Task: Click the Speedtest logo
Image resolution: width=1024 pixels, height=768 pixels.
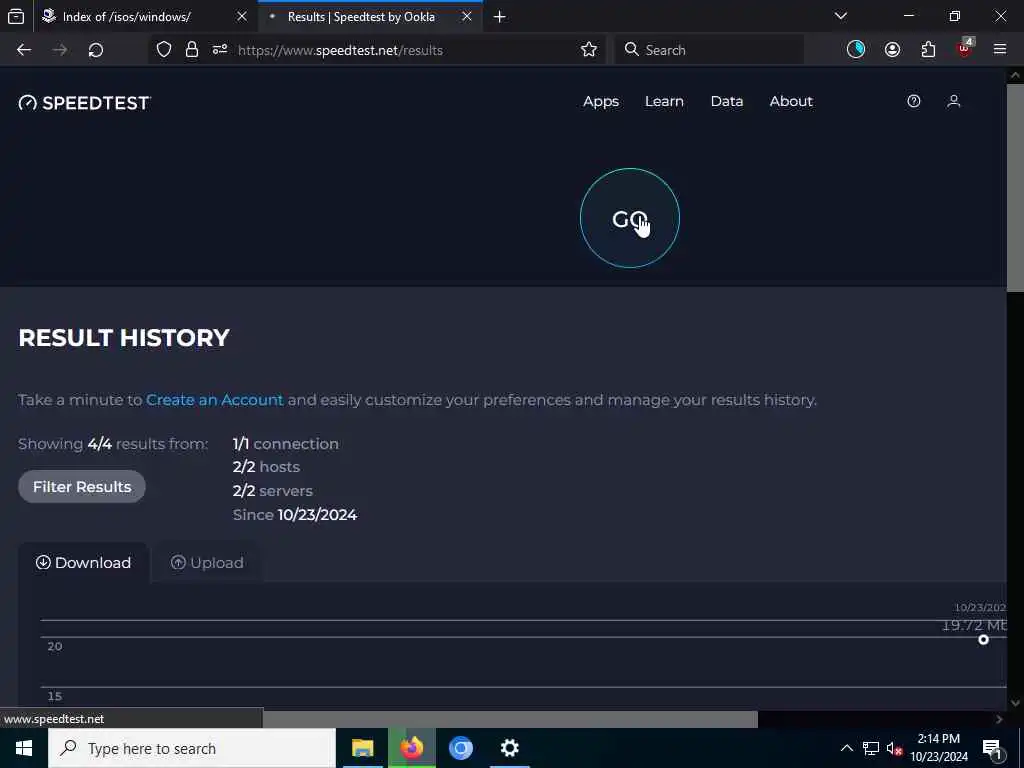Action: [x=85, y=103]
